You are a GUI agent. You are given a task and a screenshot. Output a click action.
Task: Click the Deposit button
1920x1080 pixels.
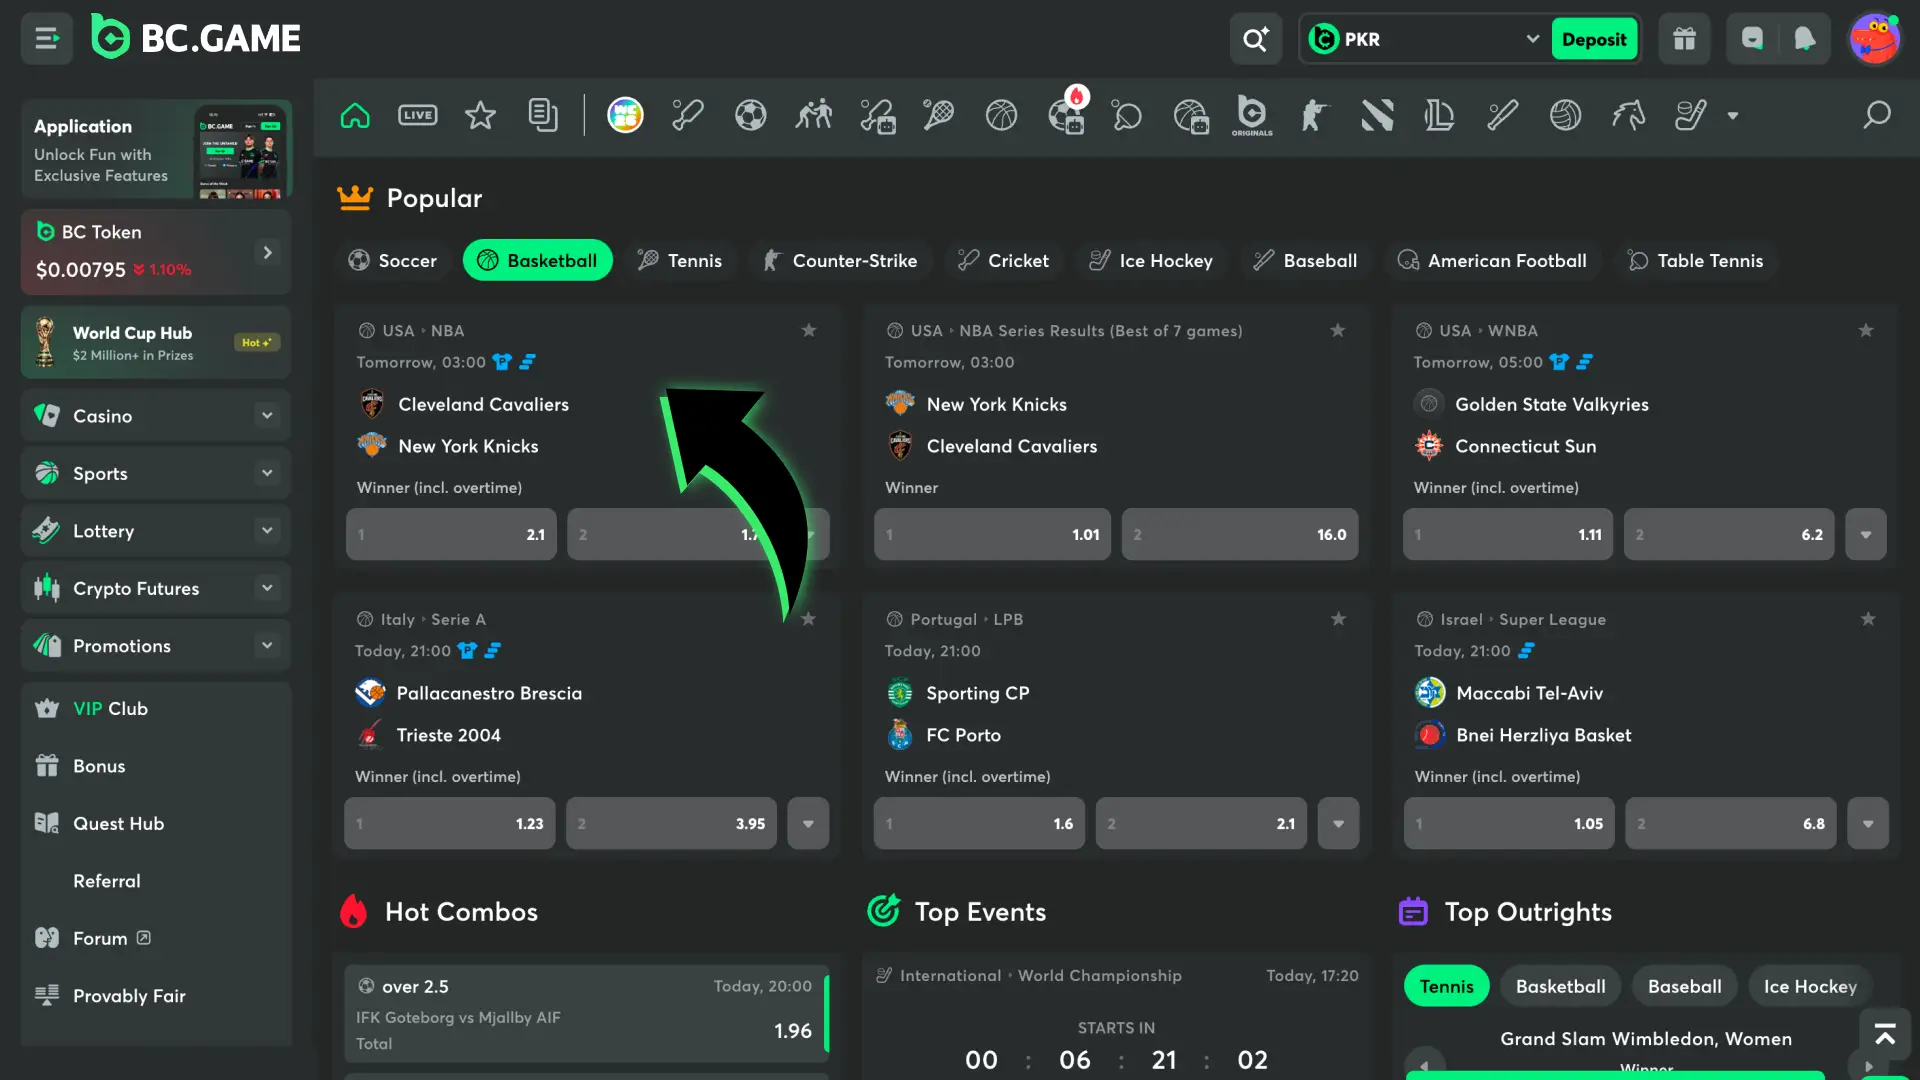1594,39
